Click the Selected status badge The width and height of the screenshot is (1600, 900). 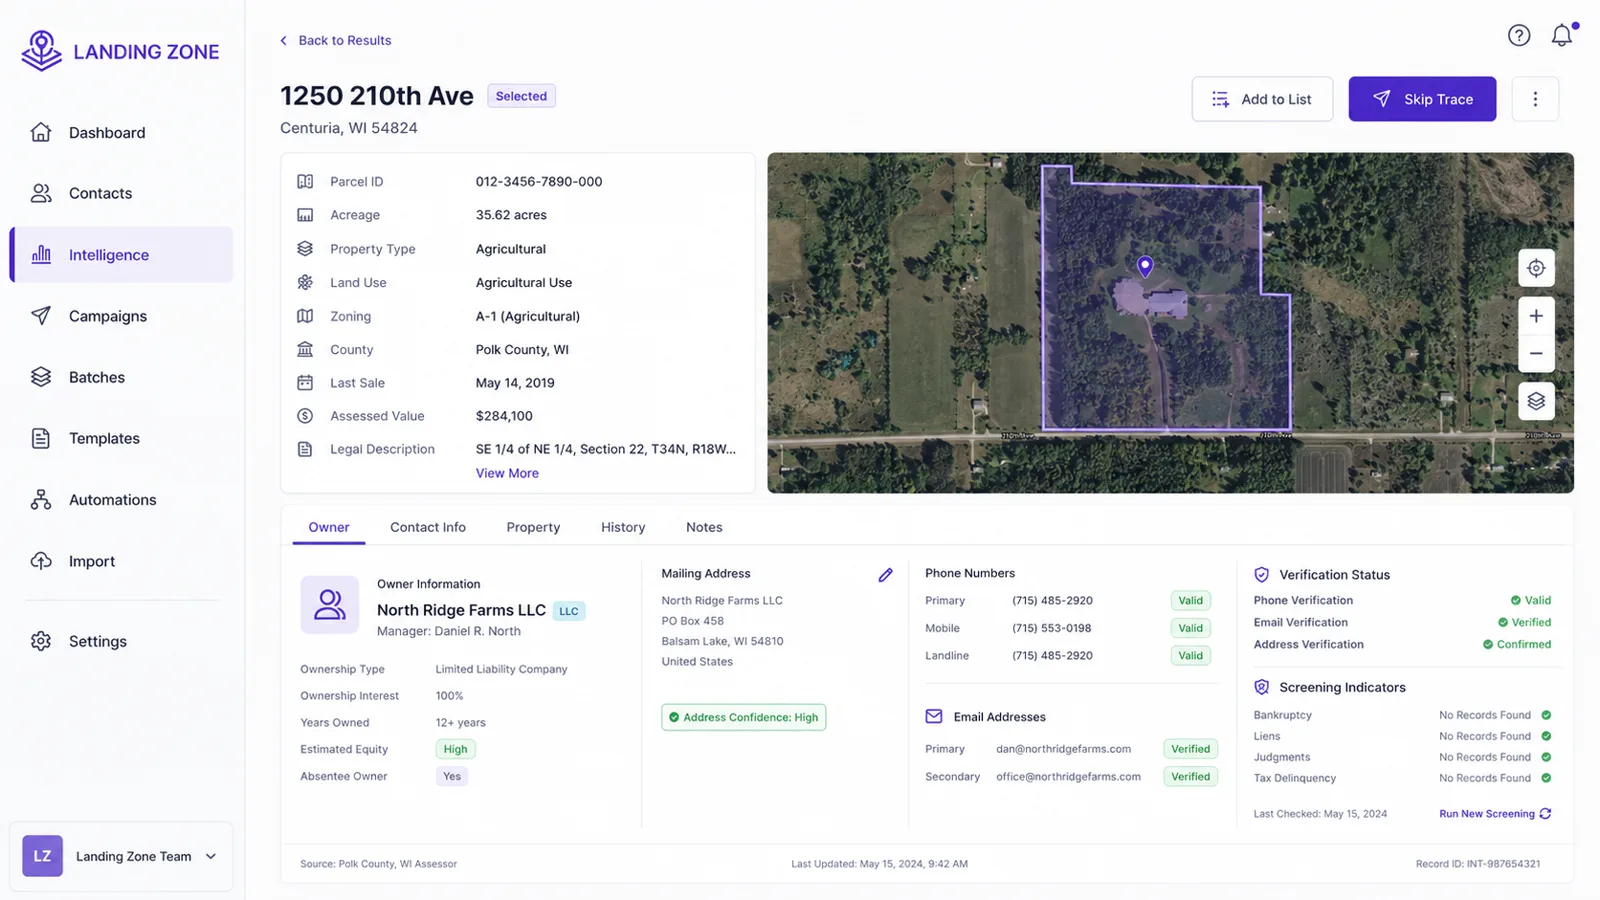pyautogui.click(x=521, y=96)
